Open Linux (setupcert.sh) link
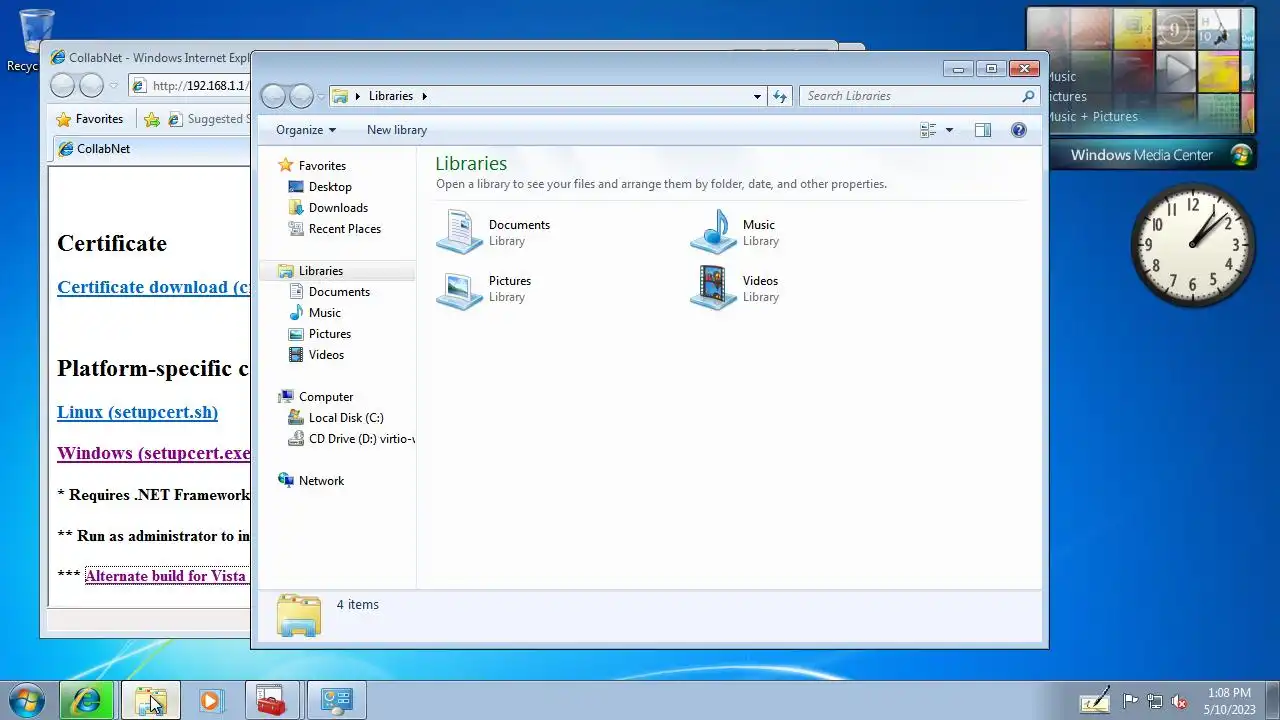1280x720 pixels. click(137, 412)
